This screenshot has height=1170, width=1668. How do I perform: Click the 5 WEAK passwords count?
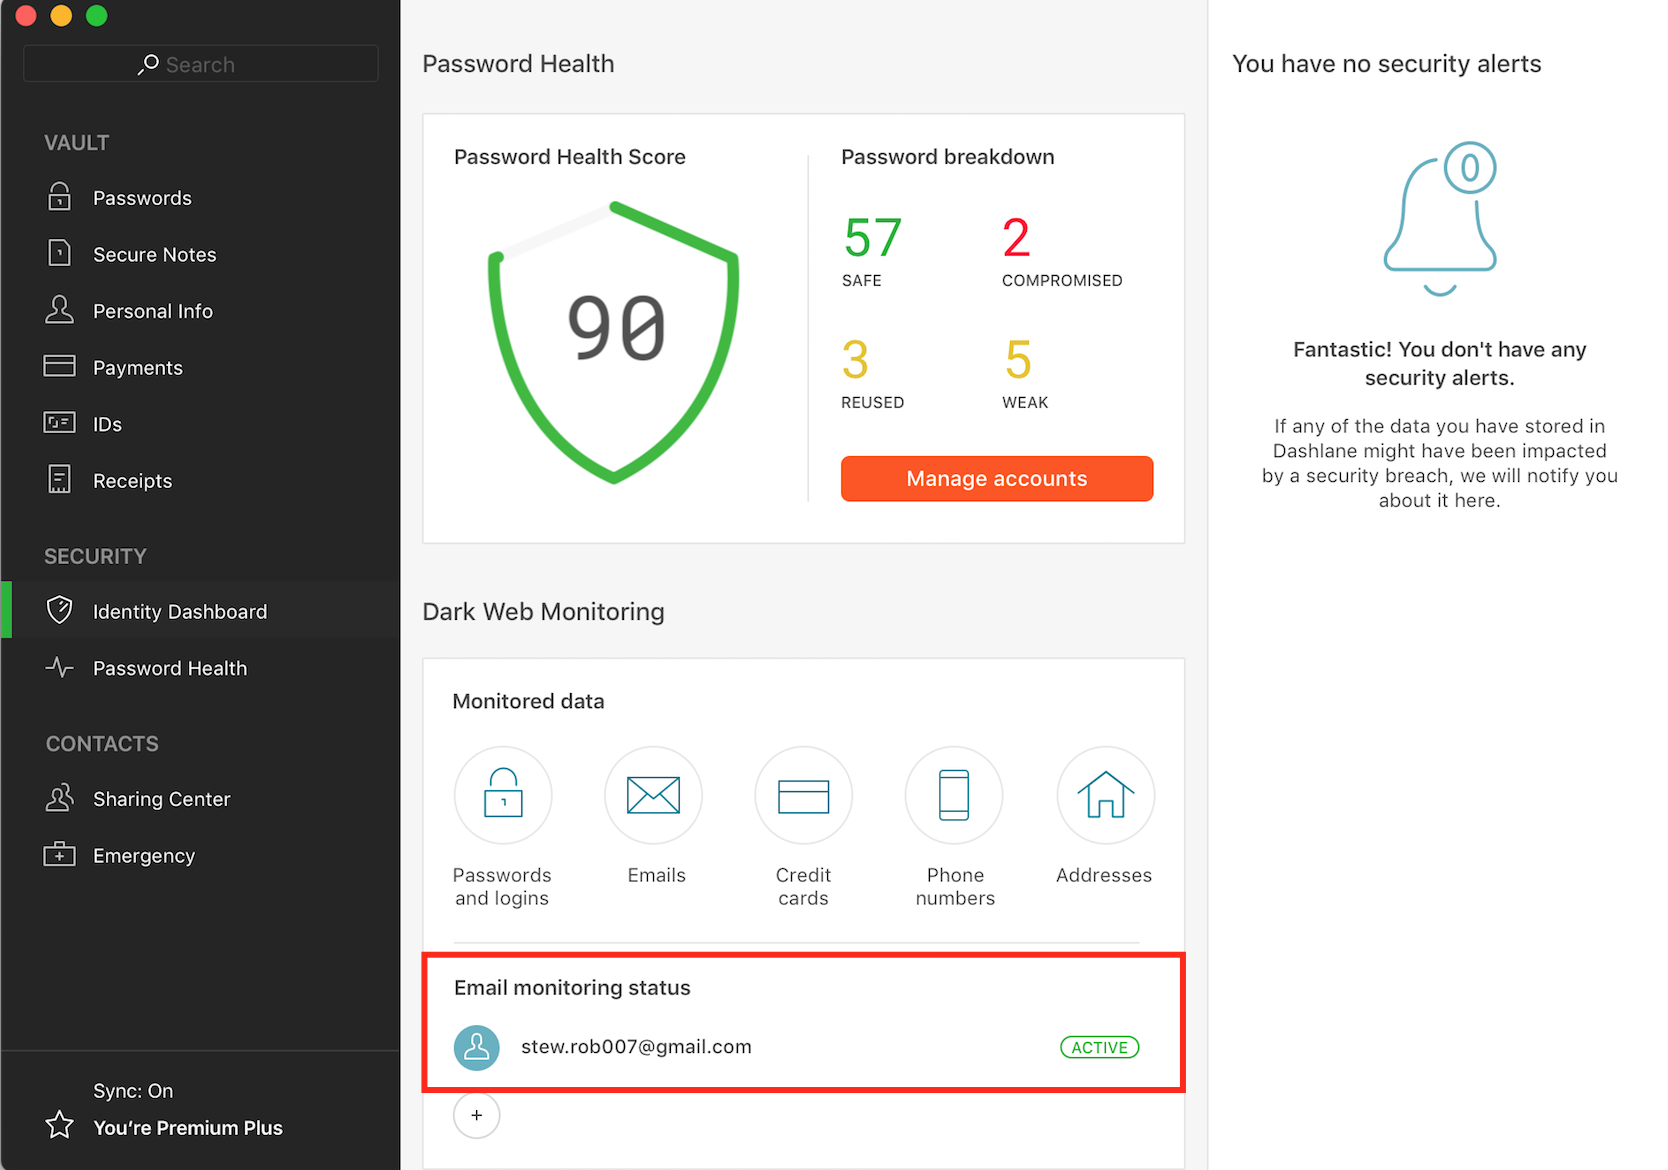coord(1025,373)
